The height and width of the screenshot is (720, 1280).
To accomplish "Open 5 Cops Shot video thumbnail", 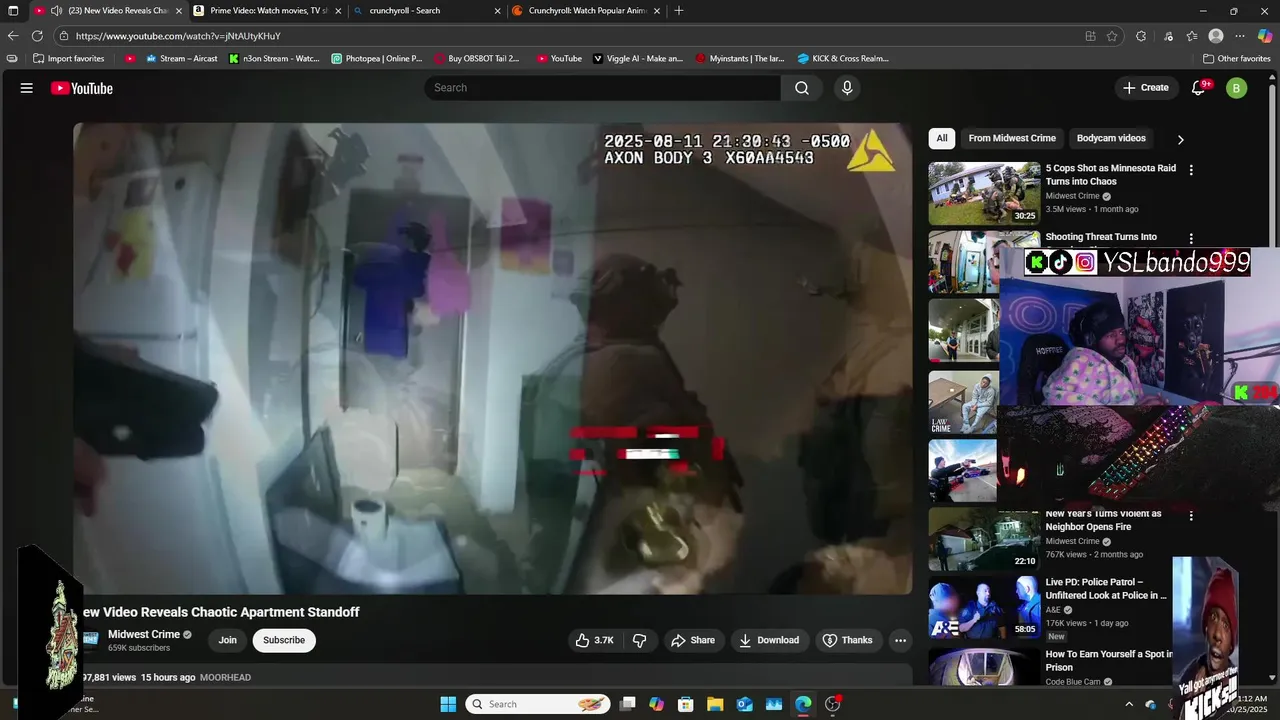I will [x=984, y=194].
